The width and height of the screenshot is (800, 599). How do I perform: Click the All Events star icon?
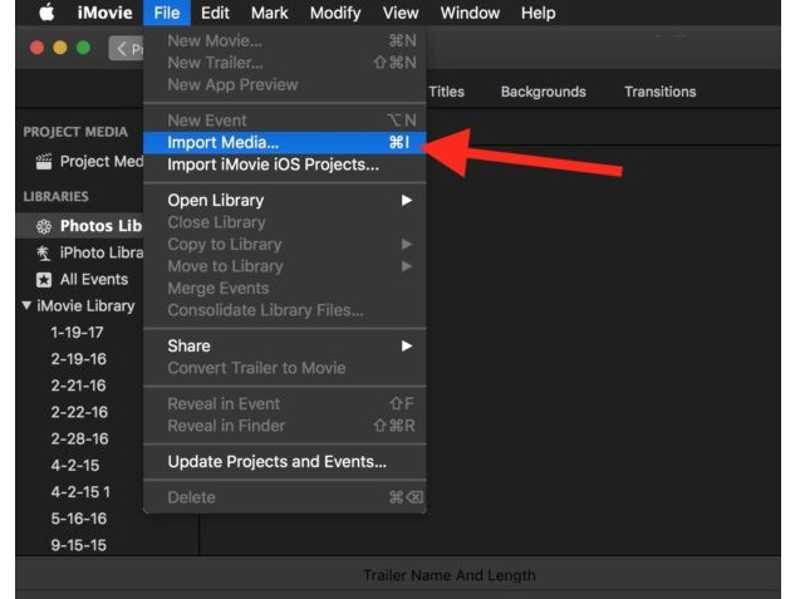click(44, 280)
